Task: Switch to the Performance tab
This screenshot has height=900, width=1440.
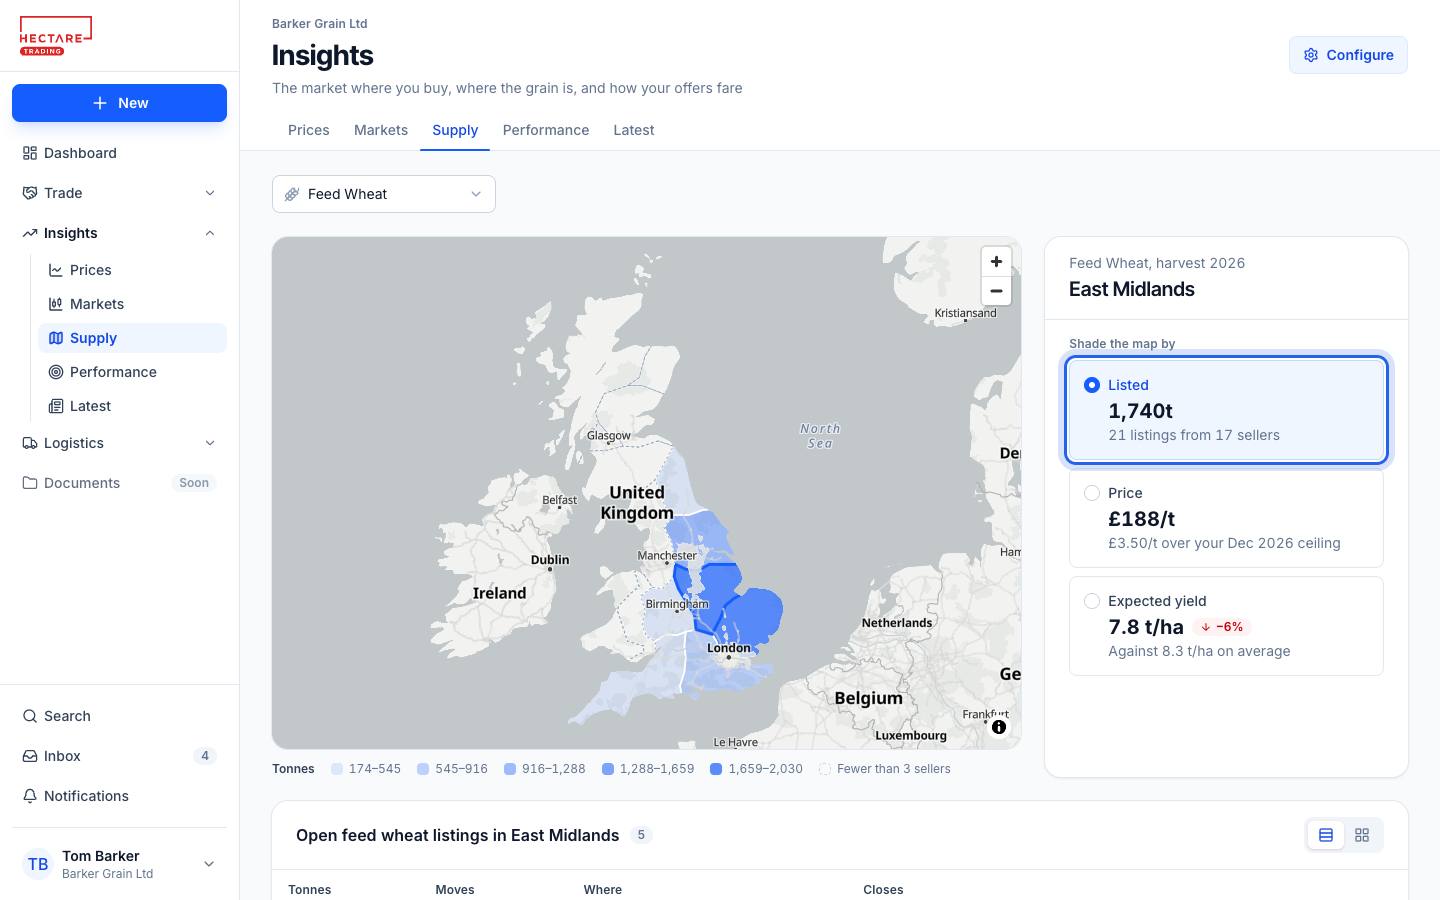Action: tap(546, 130)
